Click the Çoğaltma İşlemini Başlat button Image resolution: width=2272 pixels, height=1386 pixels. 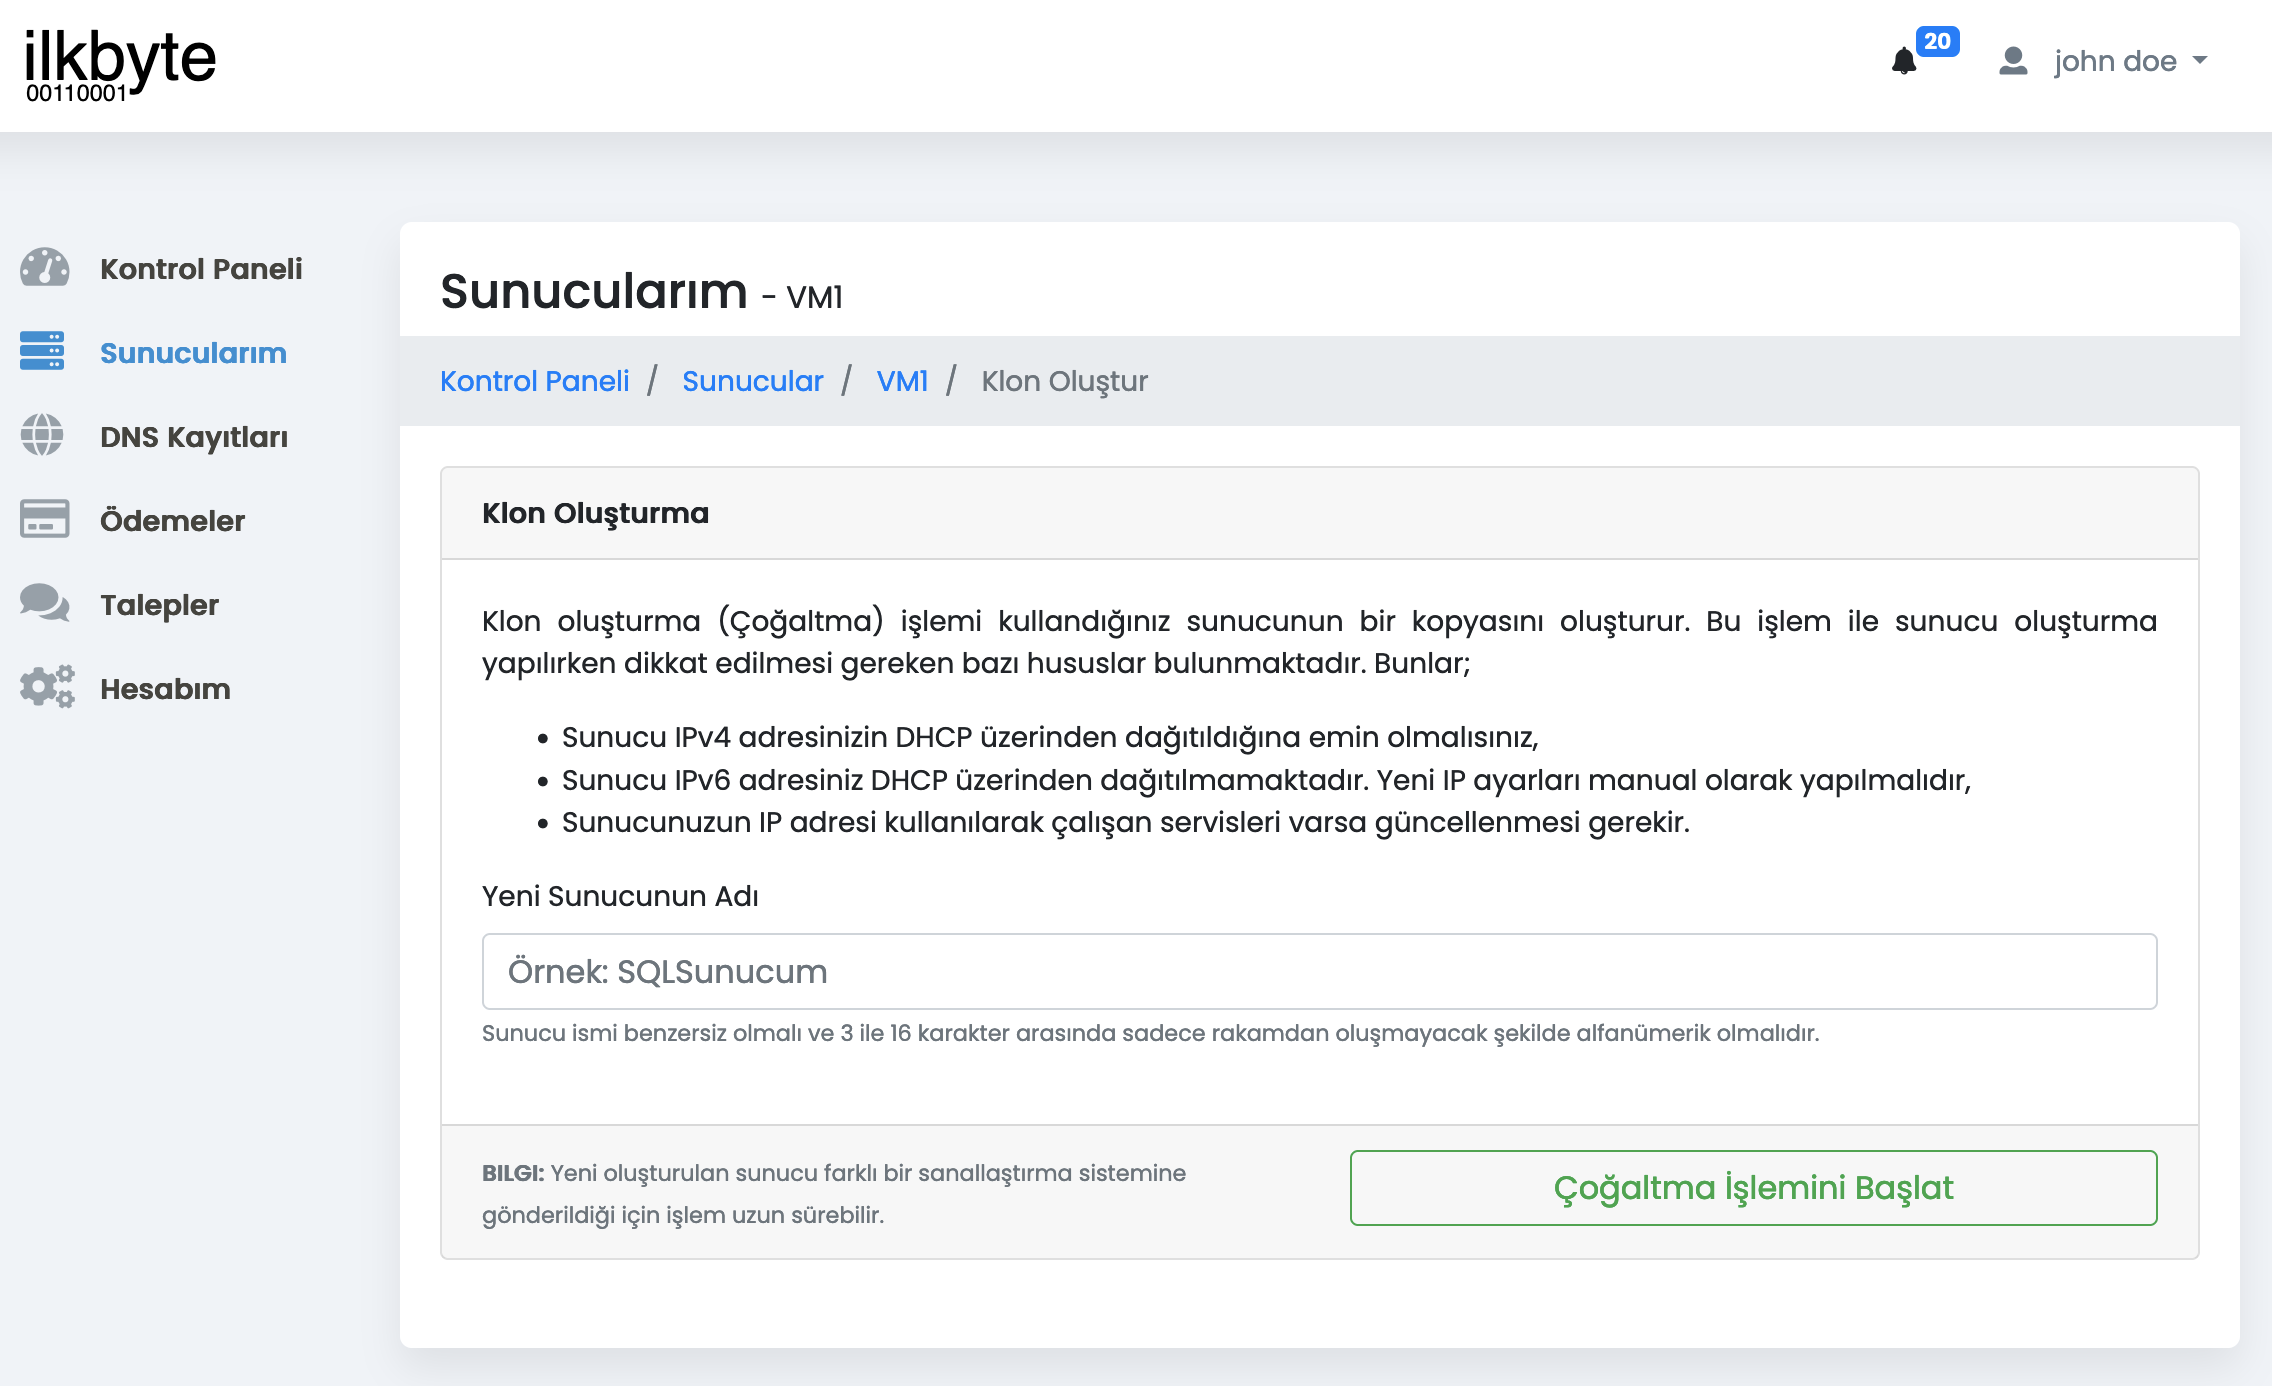point(1753,1187)
